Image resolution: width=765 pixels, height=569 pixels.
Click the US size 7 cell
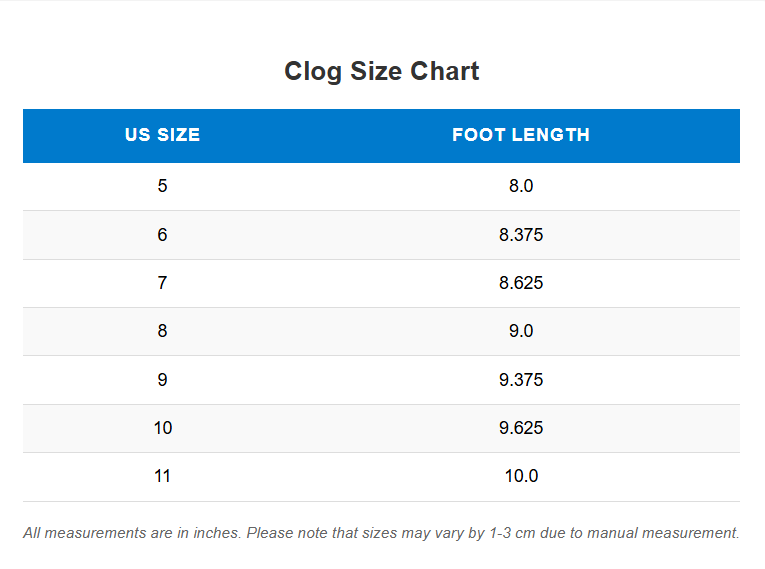coord(162,283)
